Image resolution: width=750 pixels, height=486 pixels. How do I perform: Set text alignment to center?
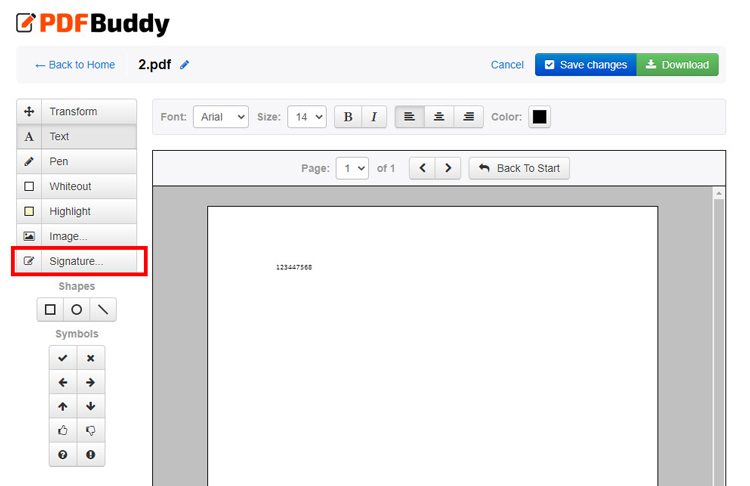click(439, 117)
